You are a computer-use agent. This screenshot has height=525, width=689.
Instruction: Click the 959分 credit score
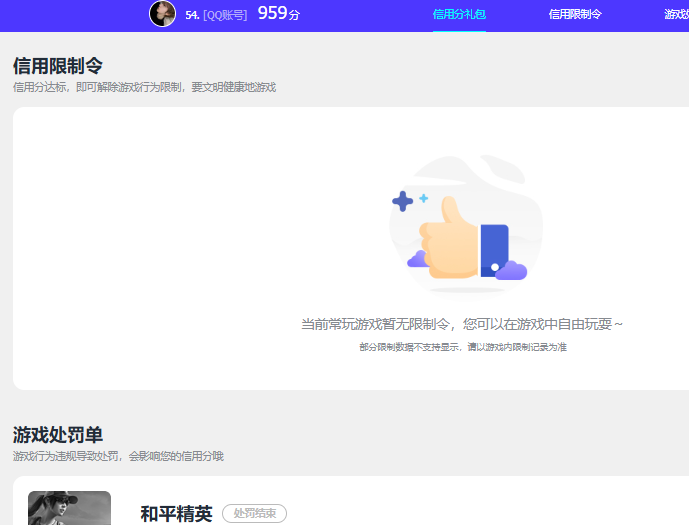(x=279, y=13)
